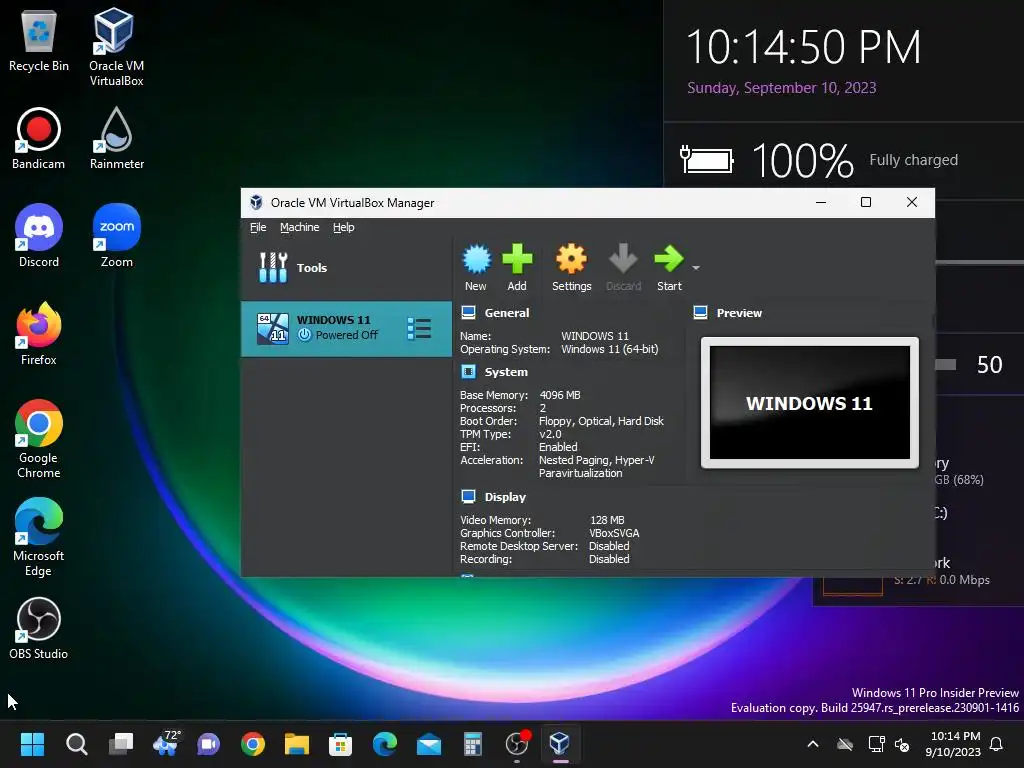This screenshot has height=768, width=1024.
Task: Open the Mail app from the taskbar
Action: pyautogui.click(x=429, y=744)
